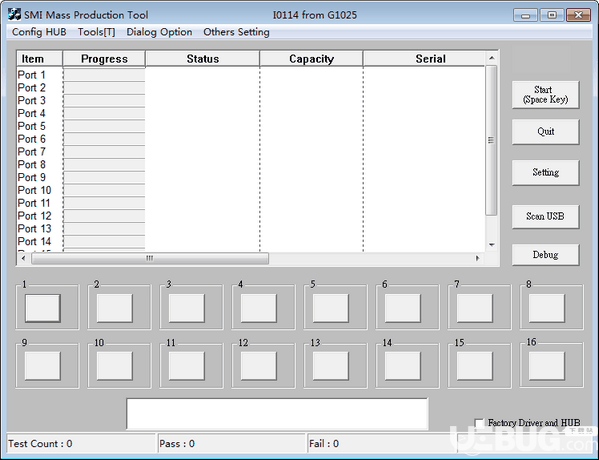Click port slot button 1
599x460 pixels.
point(43,308)
